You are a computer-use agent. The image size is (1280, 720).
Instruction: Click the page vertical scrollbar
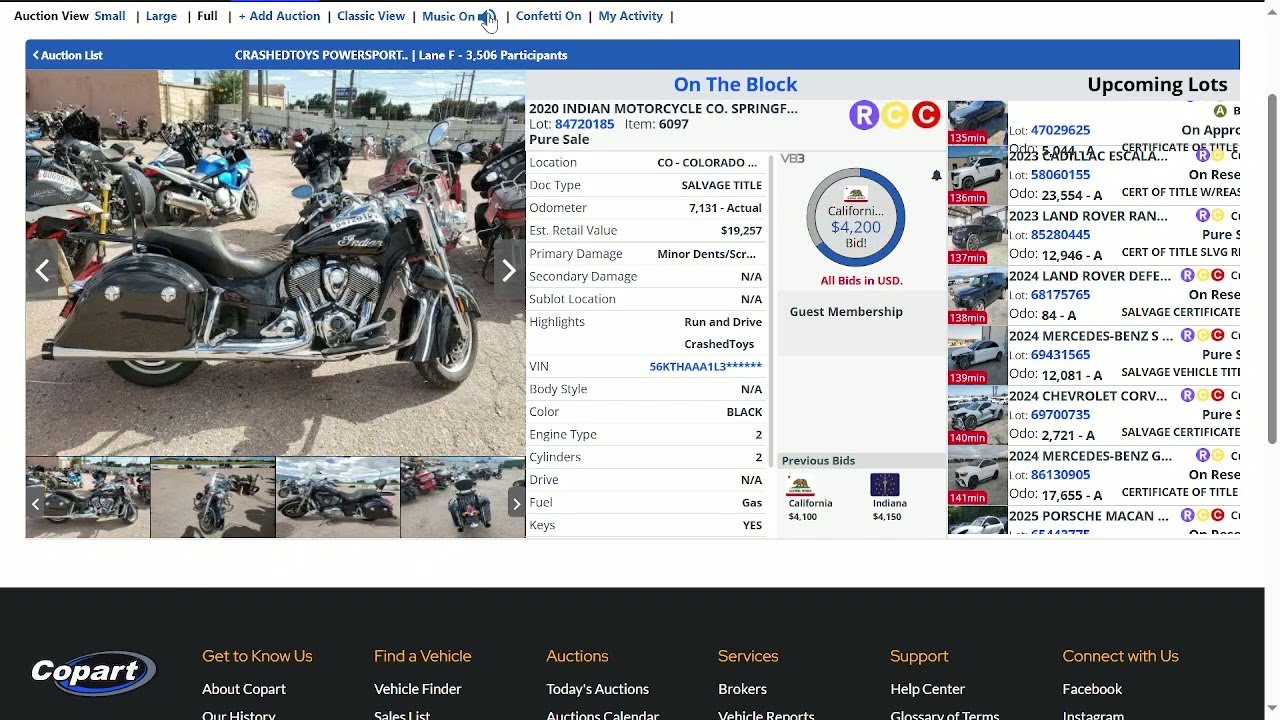click(x=1272, y=270)
